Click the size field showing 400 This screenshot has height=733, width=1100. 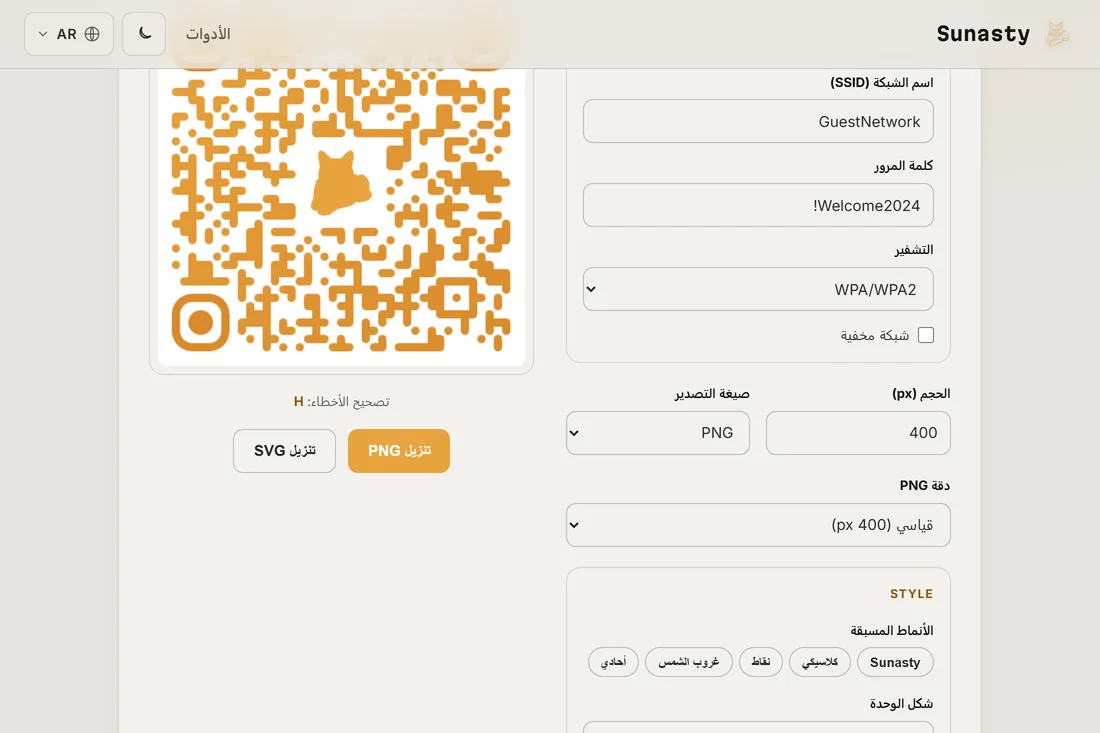tap(858, 433)
